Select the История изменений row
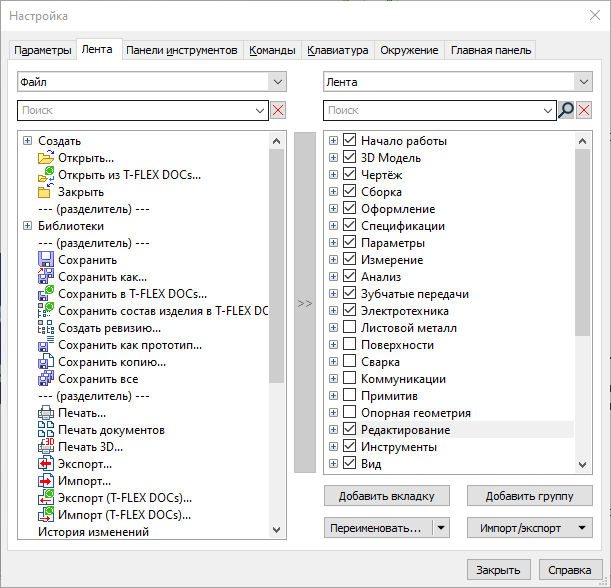 click(x=94, y=531)
